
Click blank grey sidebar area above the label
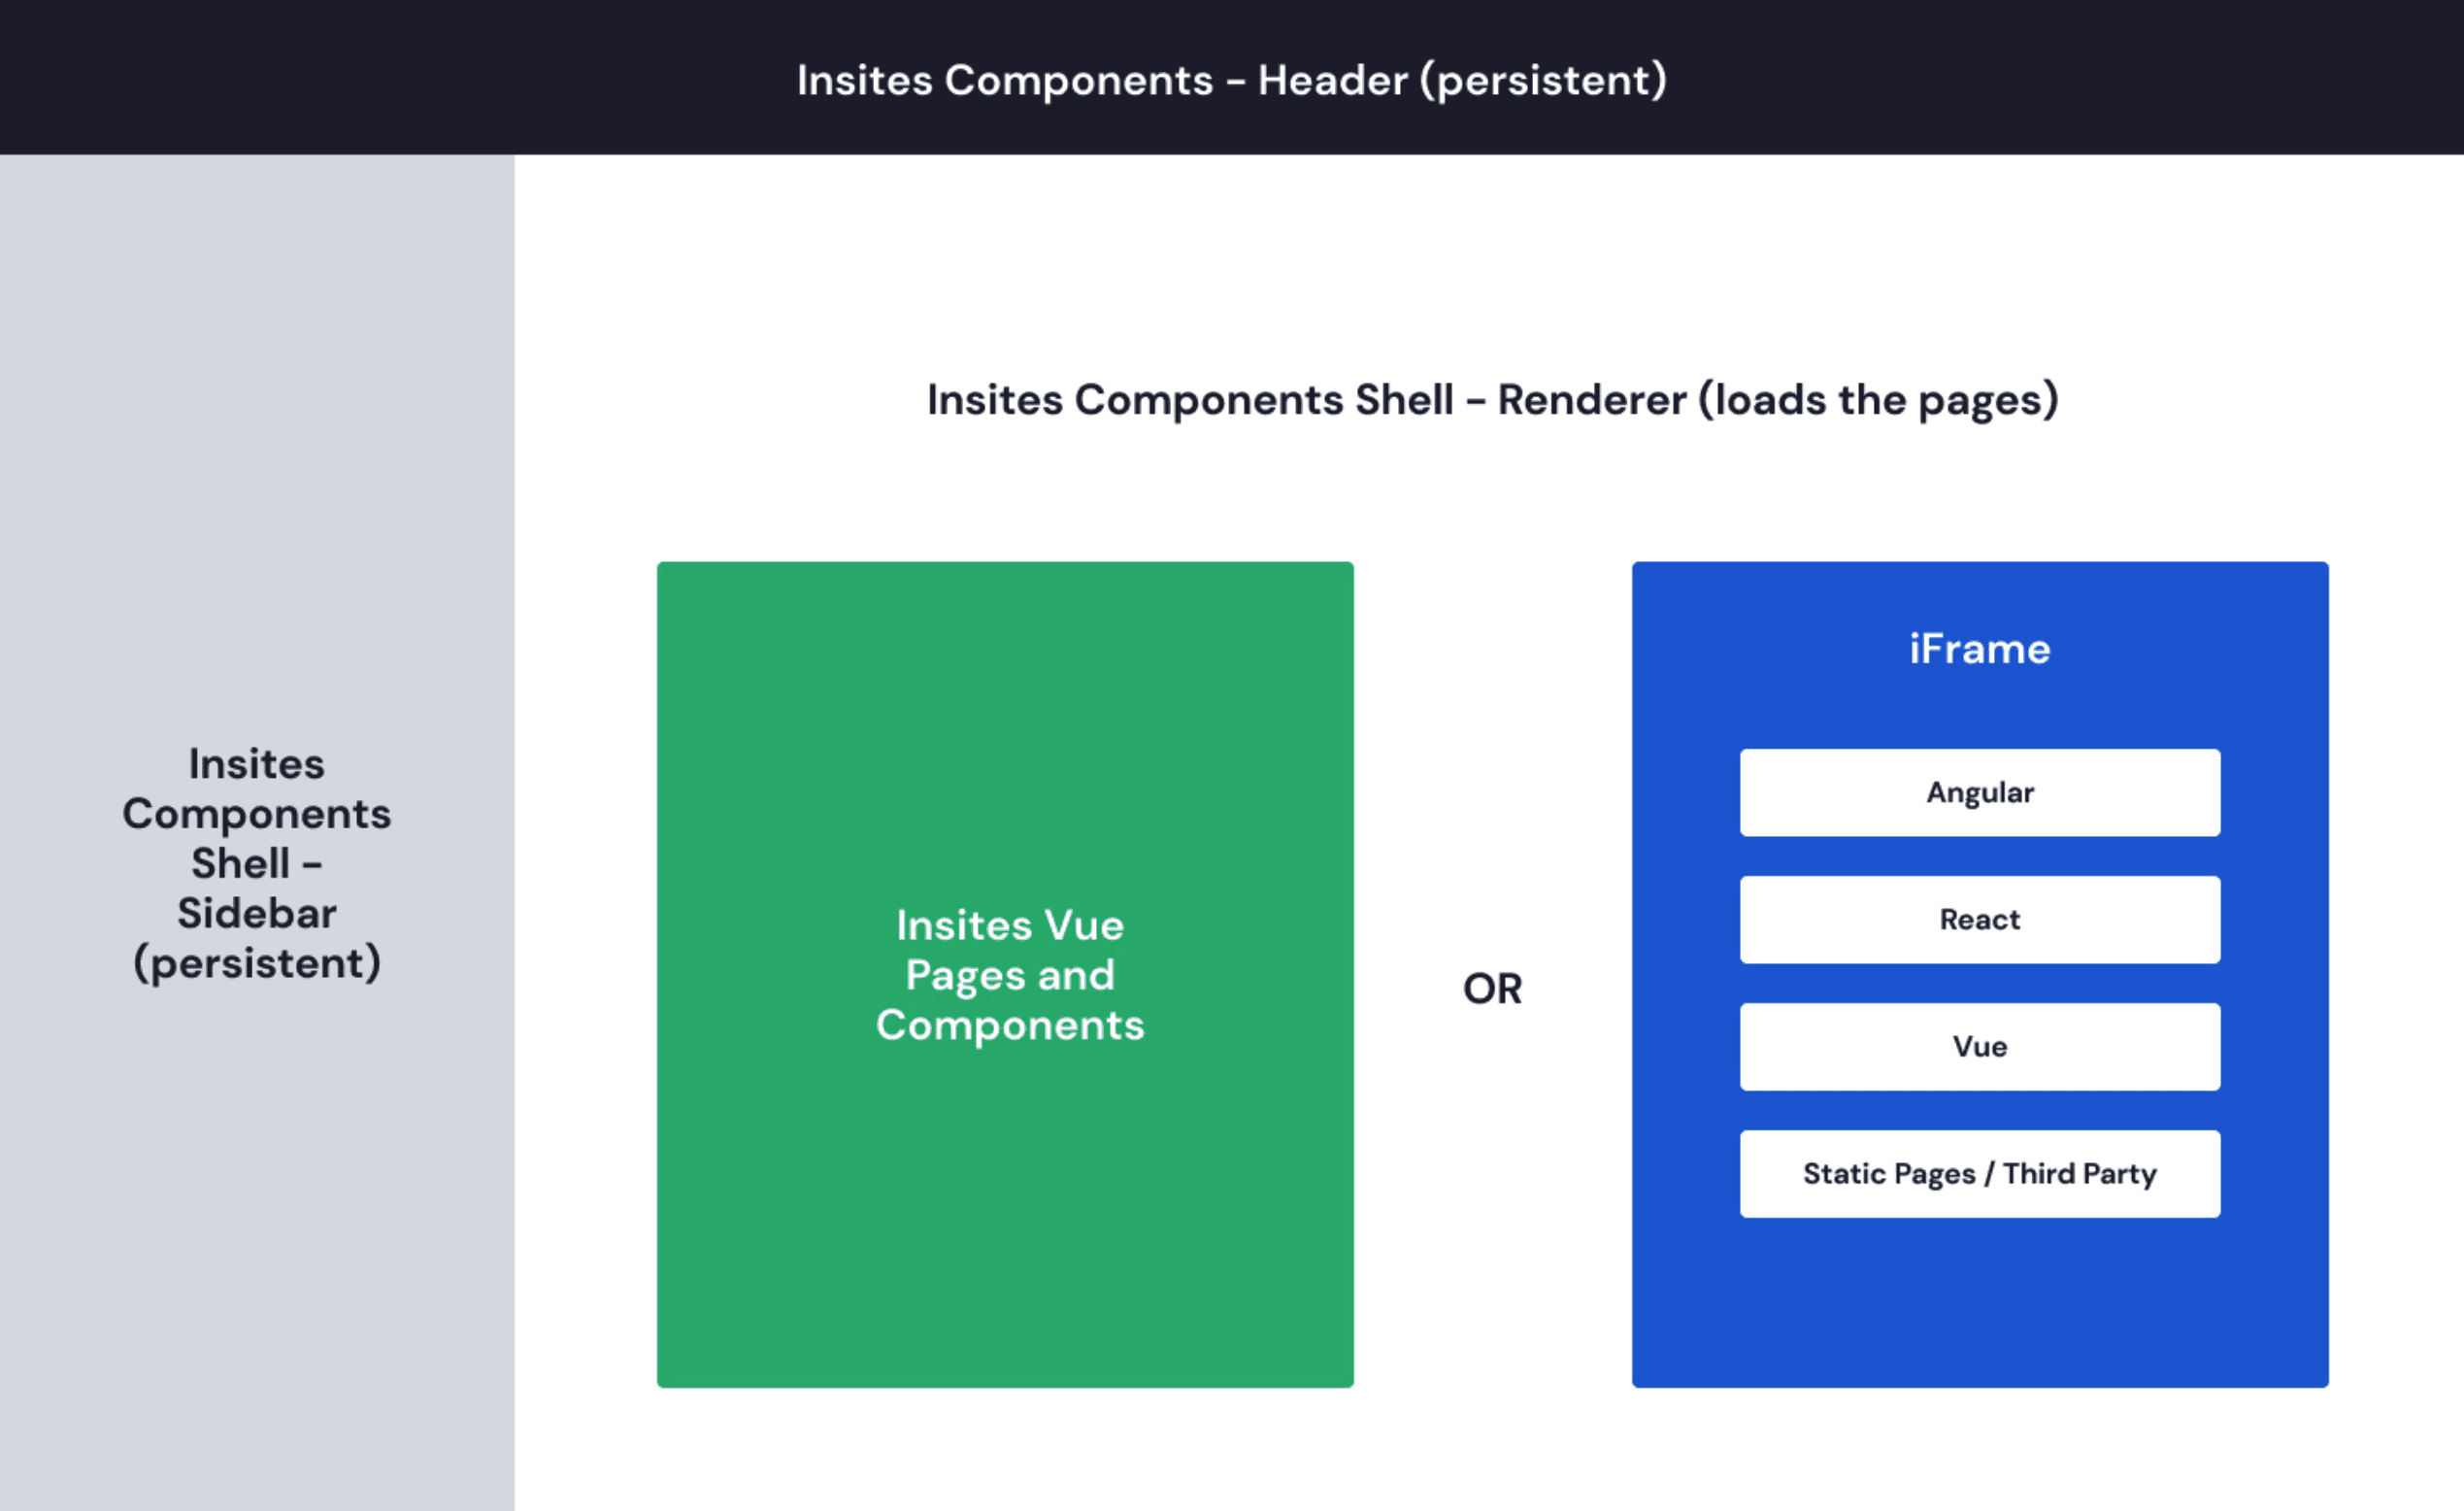tap(257, 450)
